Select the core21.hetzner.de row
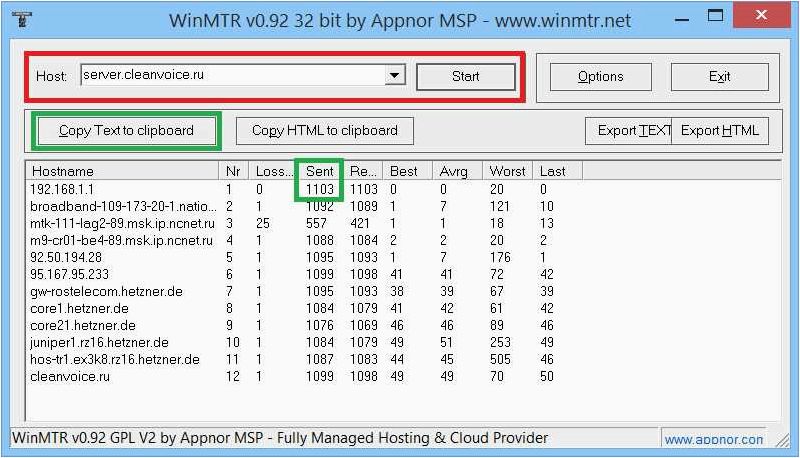The width and height of the screenshot is (800, 458). coord(306,325)
